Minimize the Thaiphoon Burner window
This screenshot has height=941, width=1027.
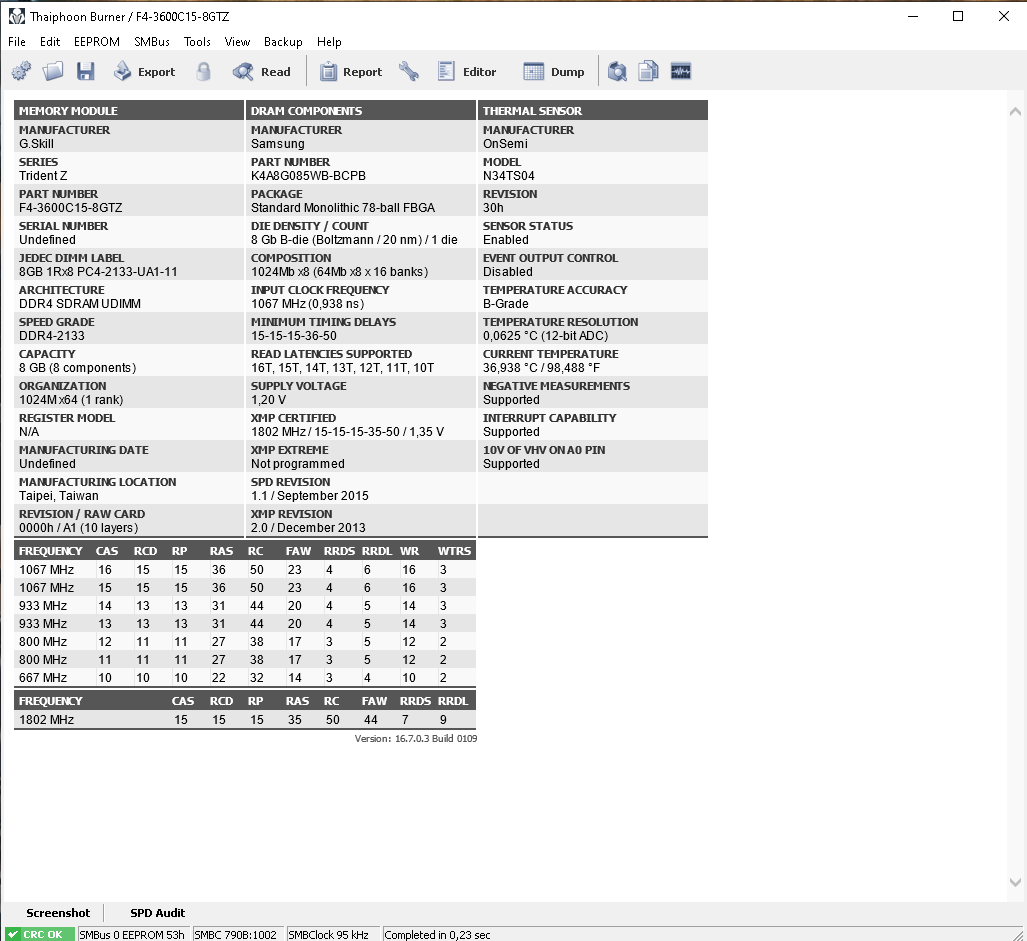click(913, 16)
